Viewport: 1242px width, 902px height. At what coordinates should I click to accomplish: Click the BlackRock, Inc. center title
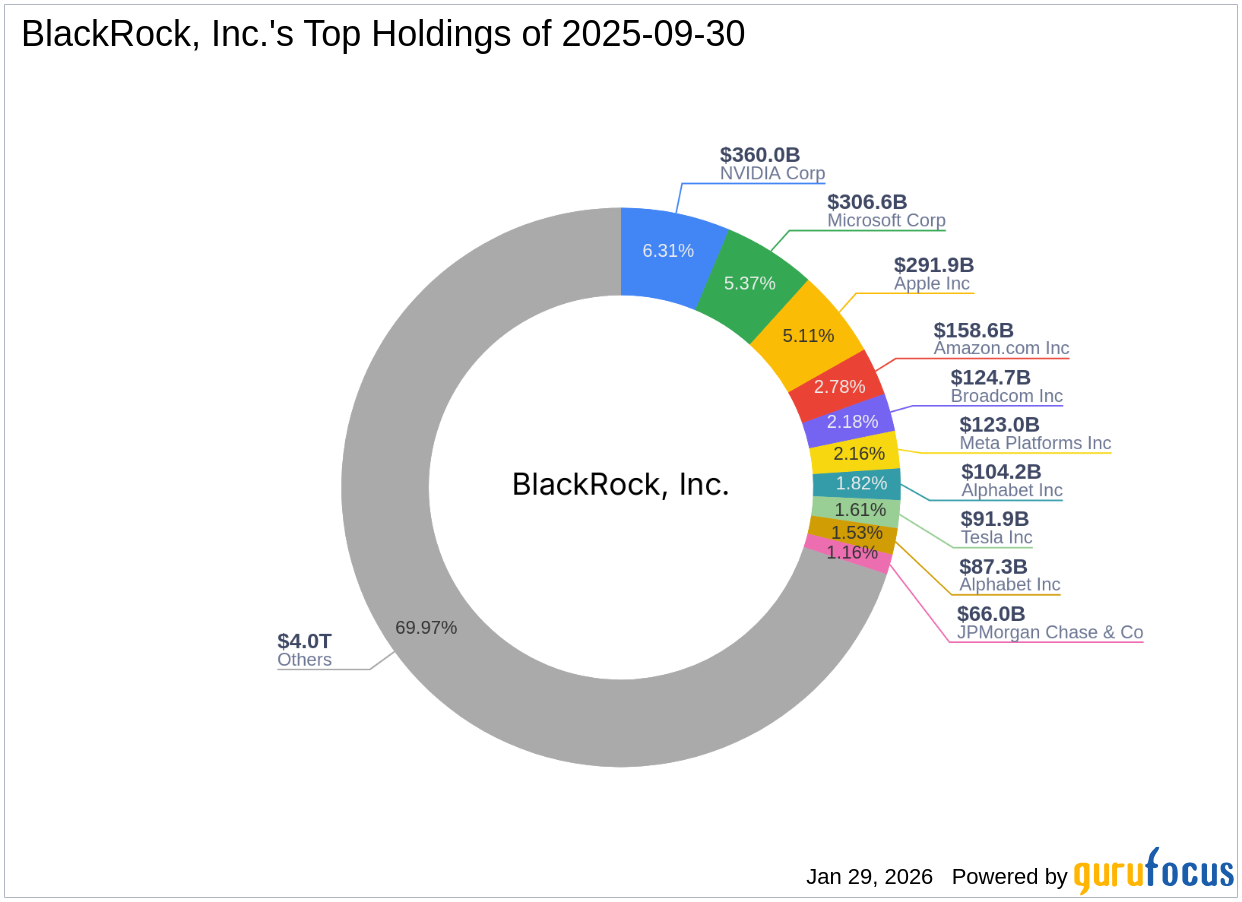(x=620, y=484)
